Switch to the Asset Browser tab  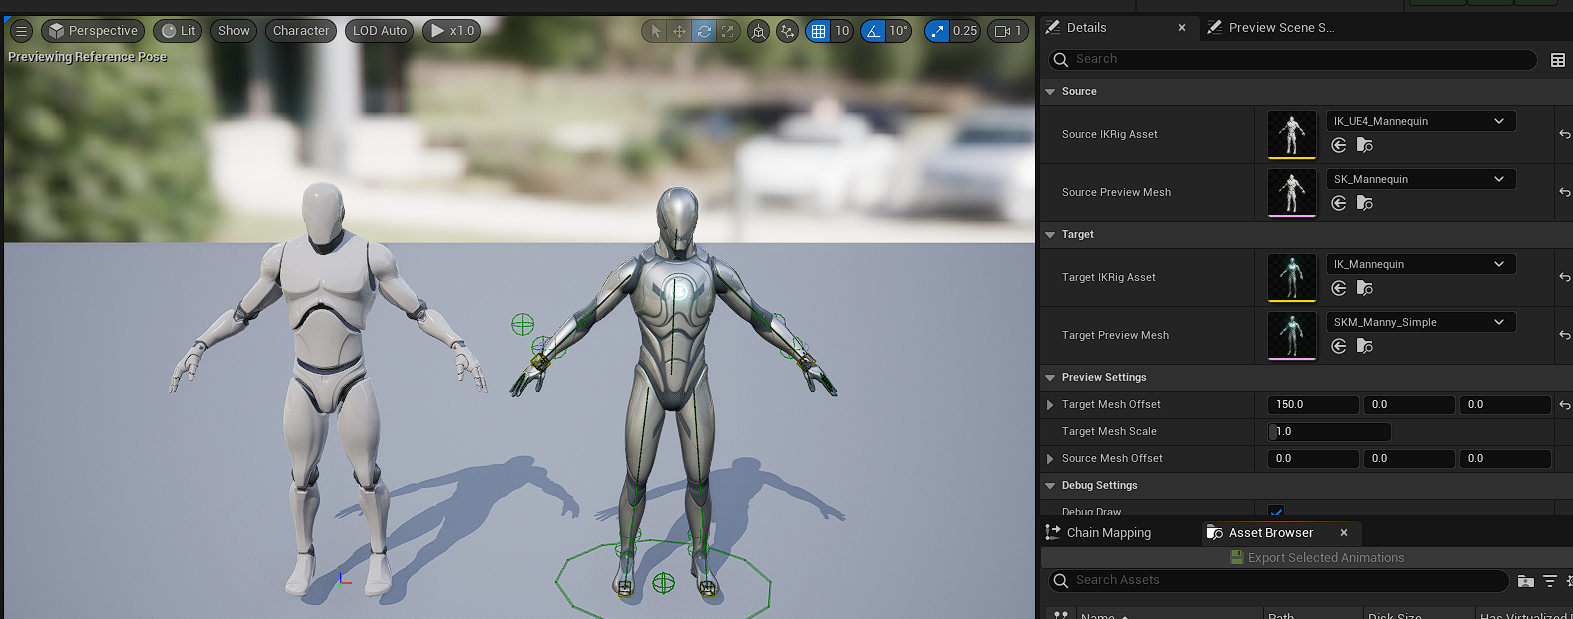click(1270, 533)
